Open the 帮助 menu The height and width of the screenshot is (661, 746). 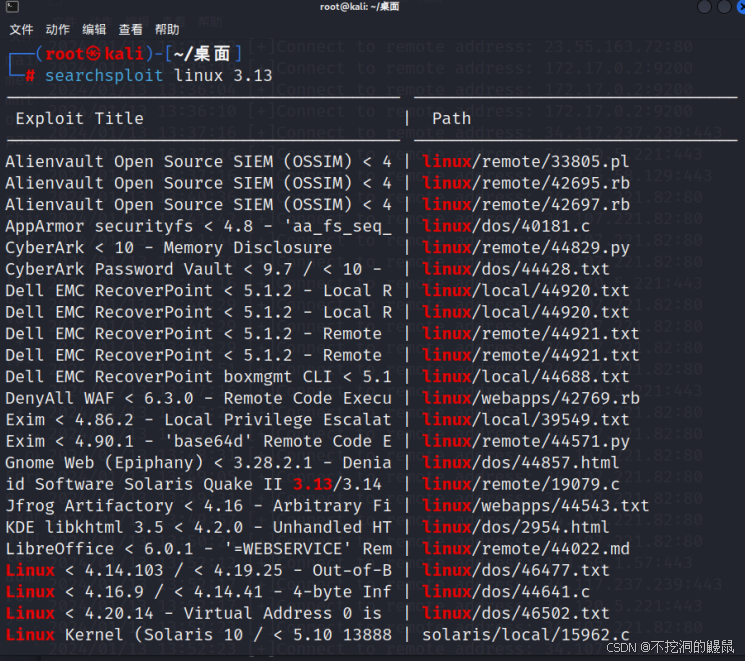click(x=167, y=30)
